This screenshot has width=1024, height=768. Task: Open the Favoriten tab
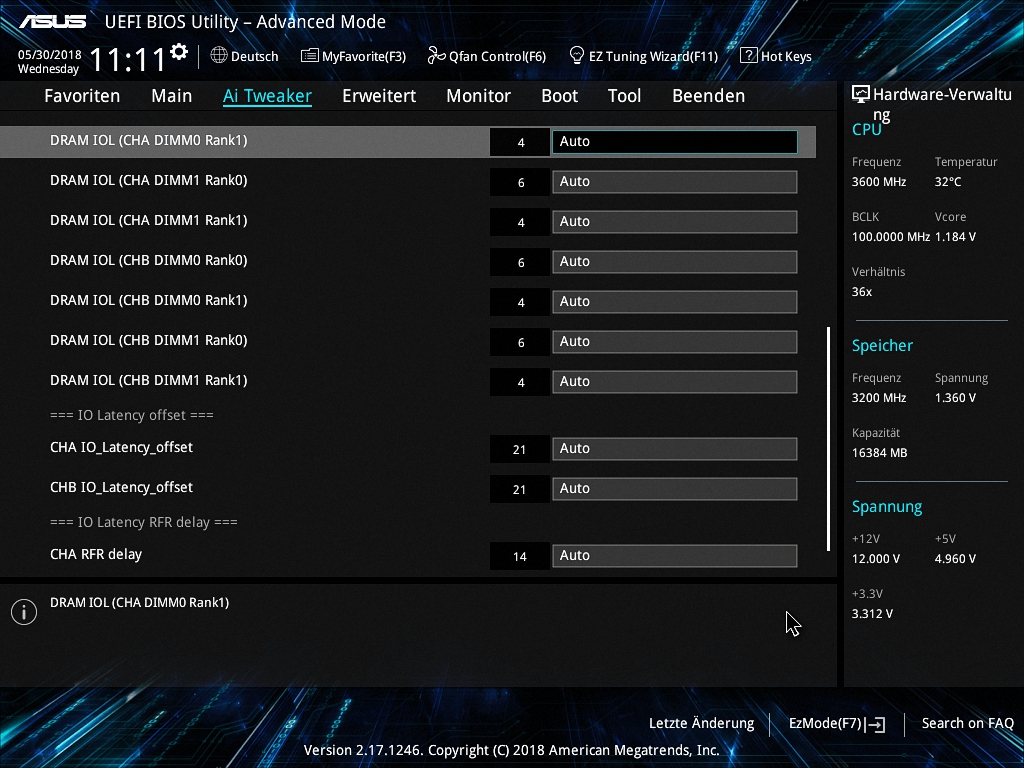[x=82, y=96]
